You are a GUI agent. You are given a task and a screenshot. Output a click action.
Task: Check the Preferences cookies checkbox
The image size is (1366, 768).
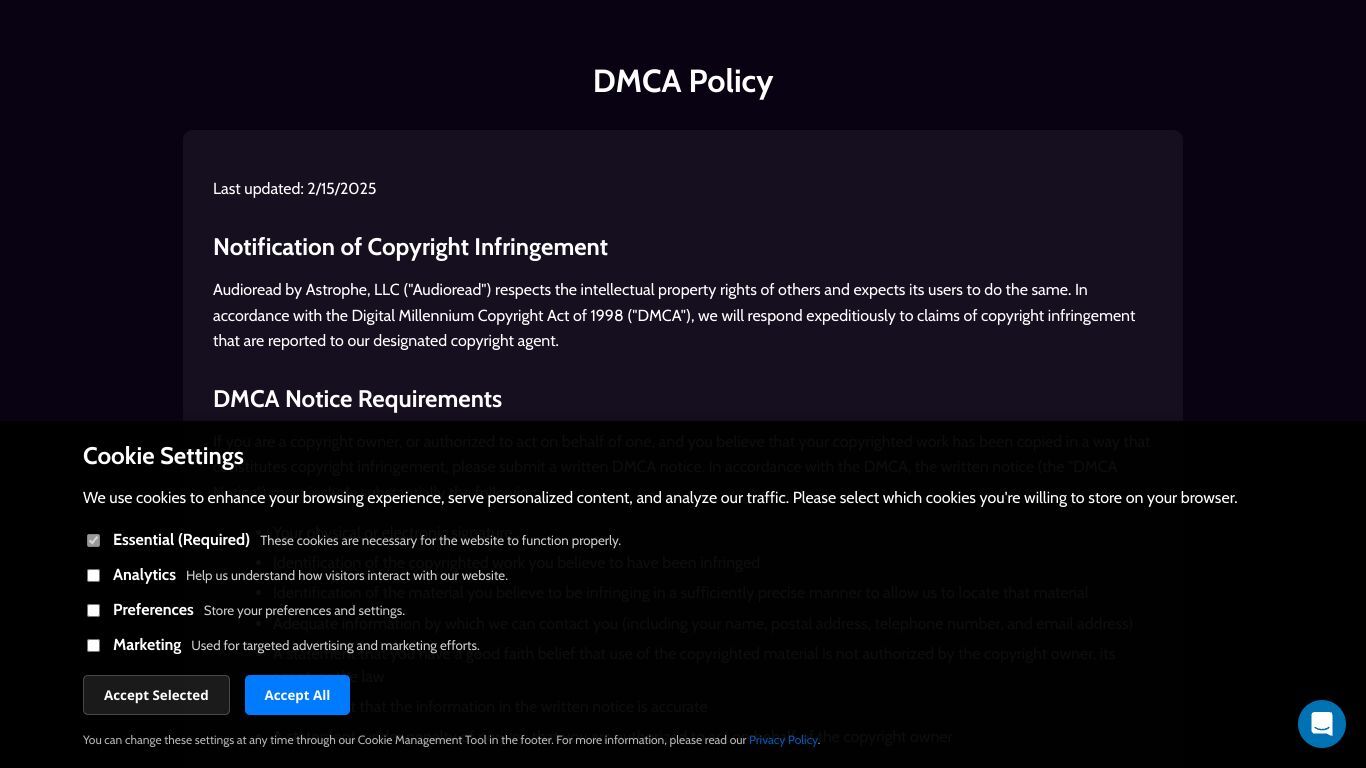93,611
